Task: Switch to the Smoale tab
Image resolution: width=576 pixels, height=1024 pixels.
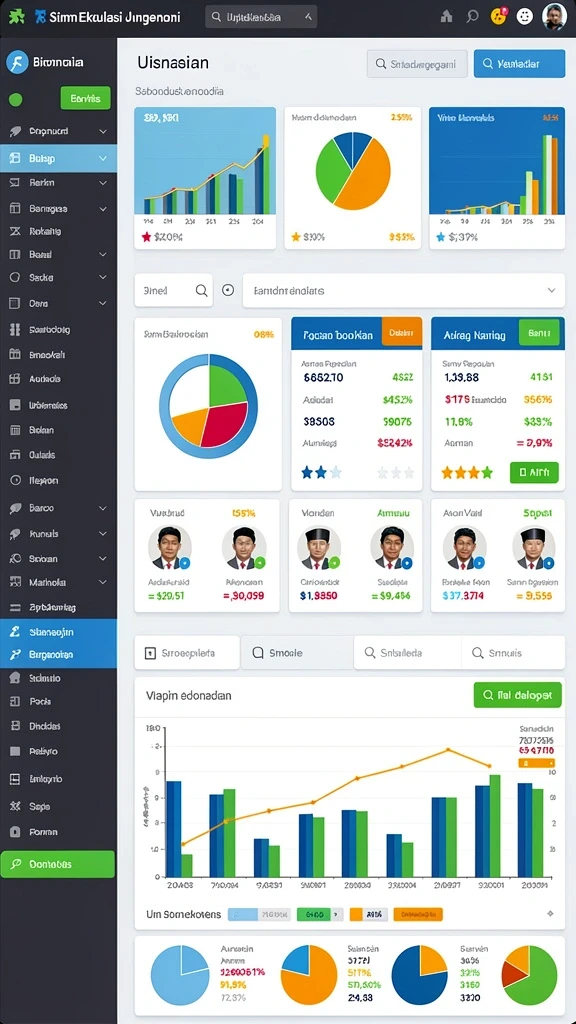Action: [296, 652]
